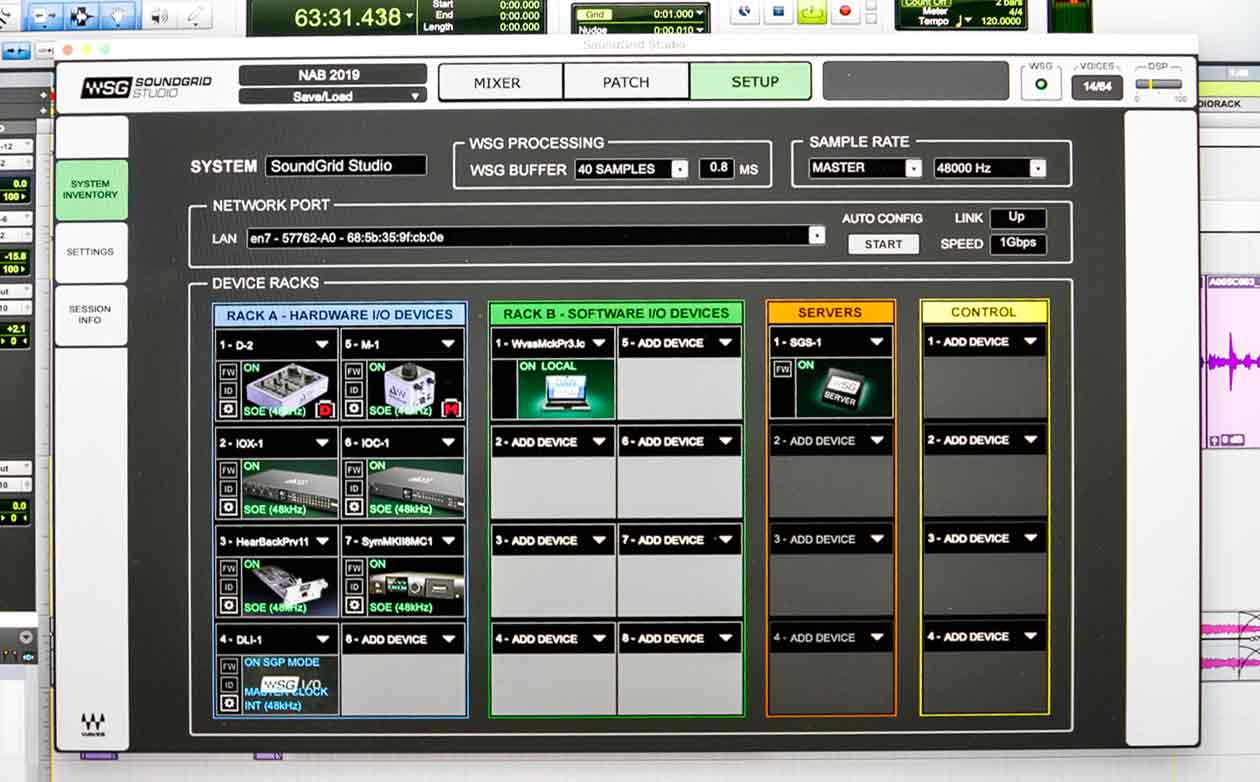Switch to the PATCH tab

click(x=626, y=82)
